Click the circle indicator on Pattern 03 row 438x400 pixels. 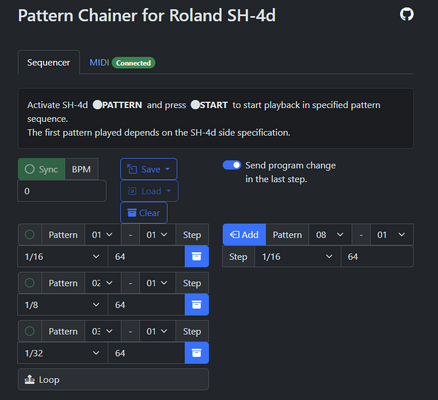[x=30, y=331]
